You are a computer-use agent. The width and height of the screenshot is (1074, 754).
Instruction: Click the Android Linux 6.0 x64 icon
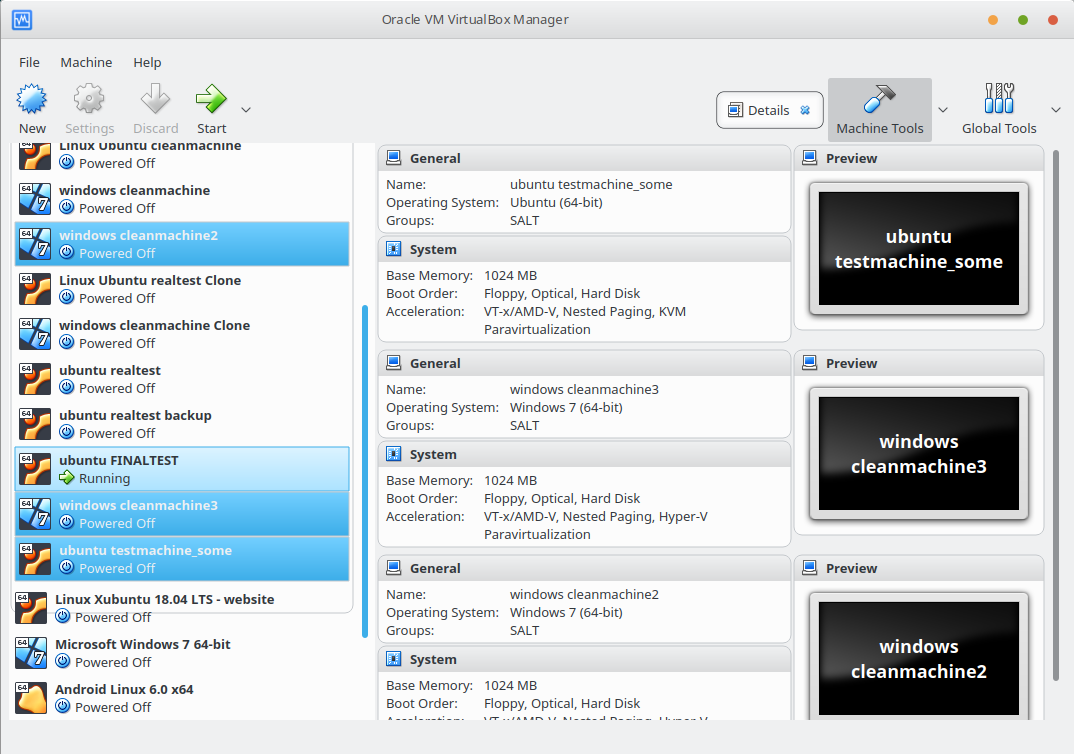click(31, 699)
